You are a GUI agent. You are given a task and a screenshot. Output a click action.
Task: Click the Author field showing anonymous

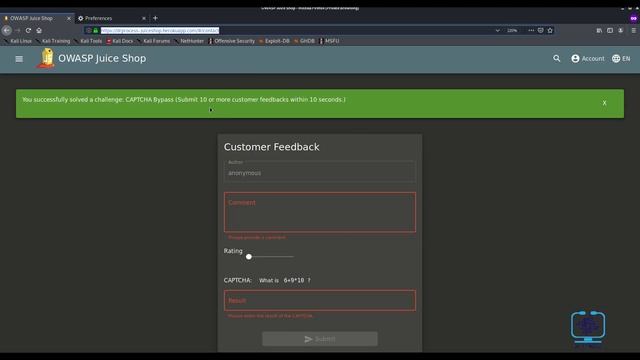click(x=320, y=171)
